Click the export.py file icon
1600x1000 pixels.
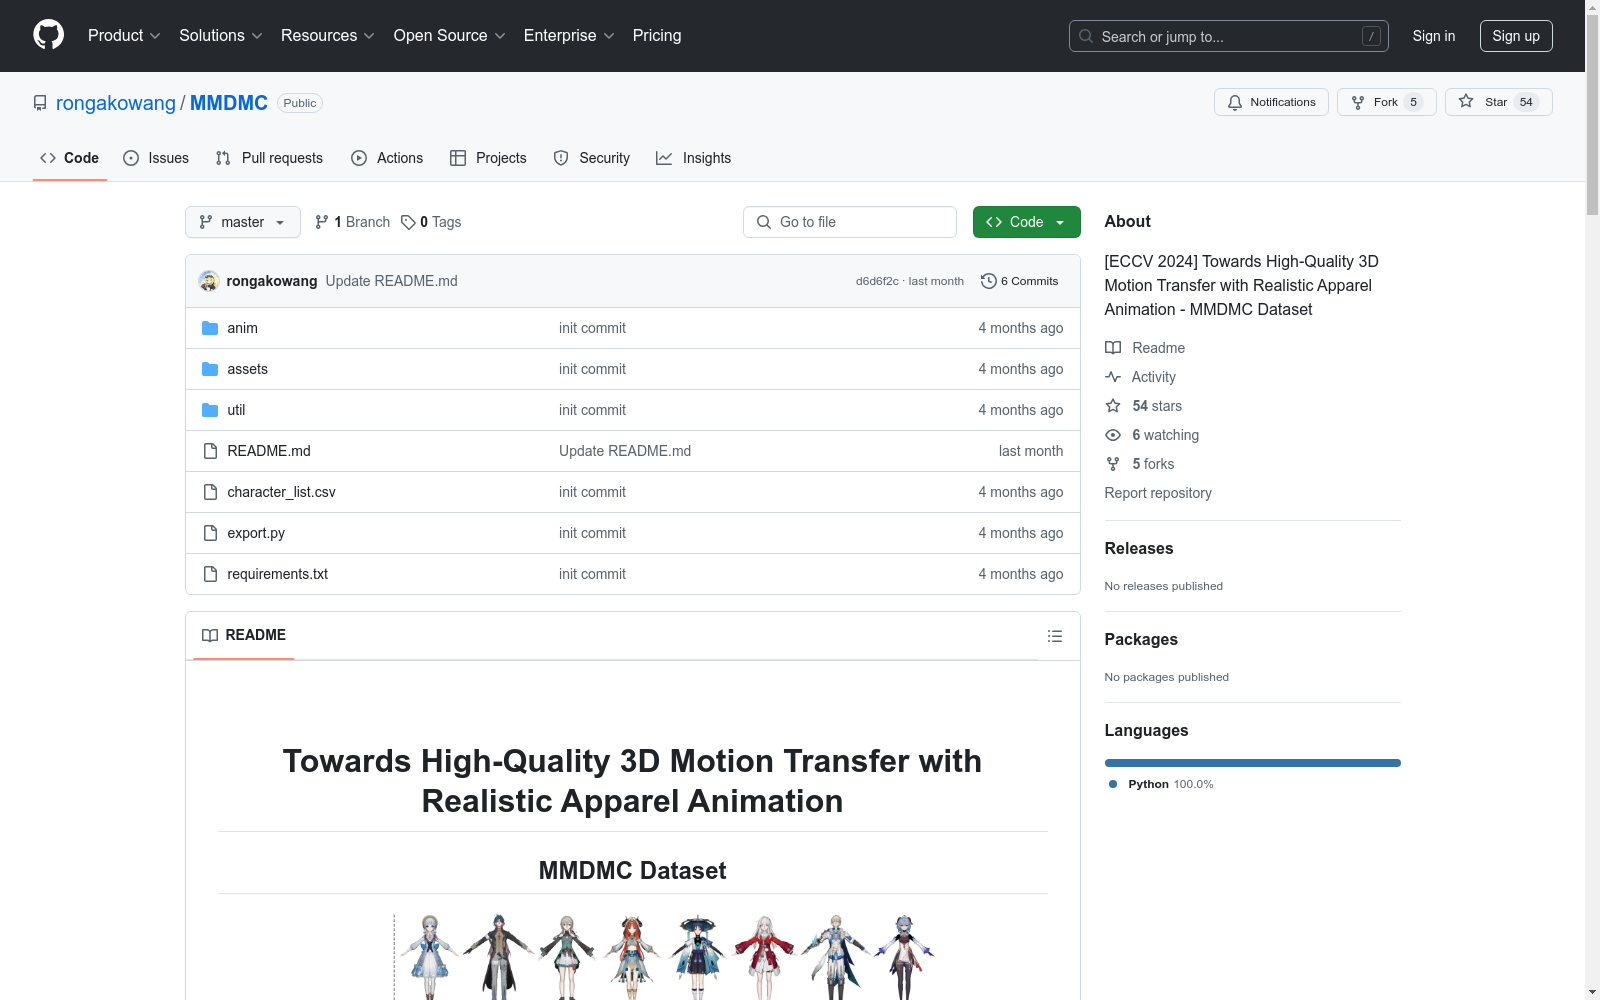(210, 533)
